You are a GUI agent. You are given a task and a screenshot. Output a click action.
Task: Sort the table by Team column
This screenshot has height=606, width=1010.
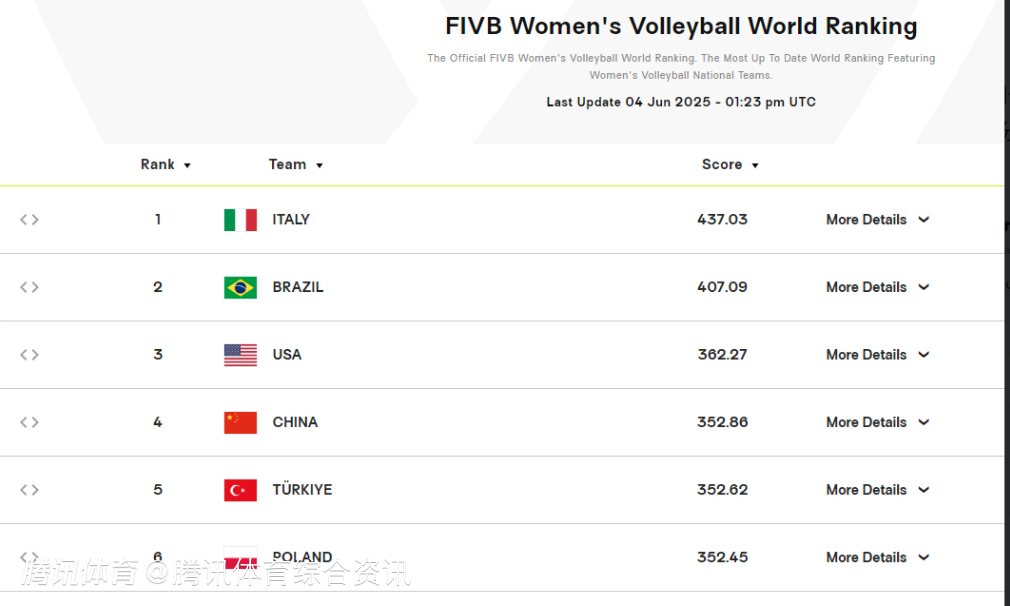pyautogui.click(x=295, y=165)
